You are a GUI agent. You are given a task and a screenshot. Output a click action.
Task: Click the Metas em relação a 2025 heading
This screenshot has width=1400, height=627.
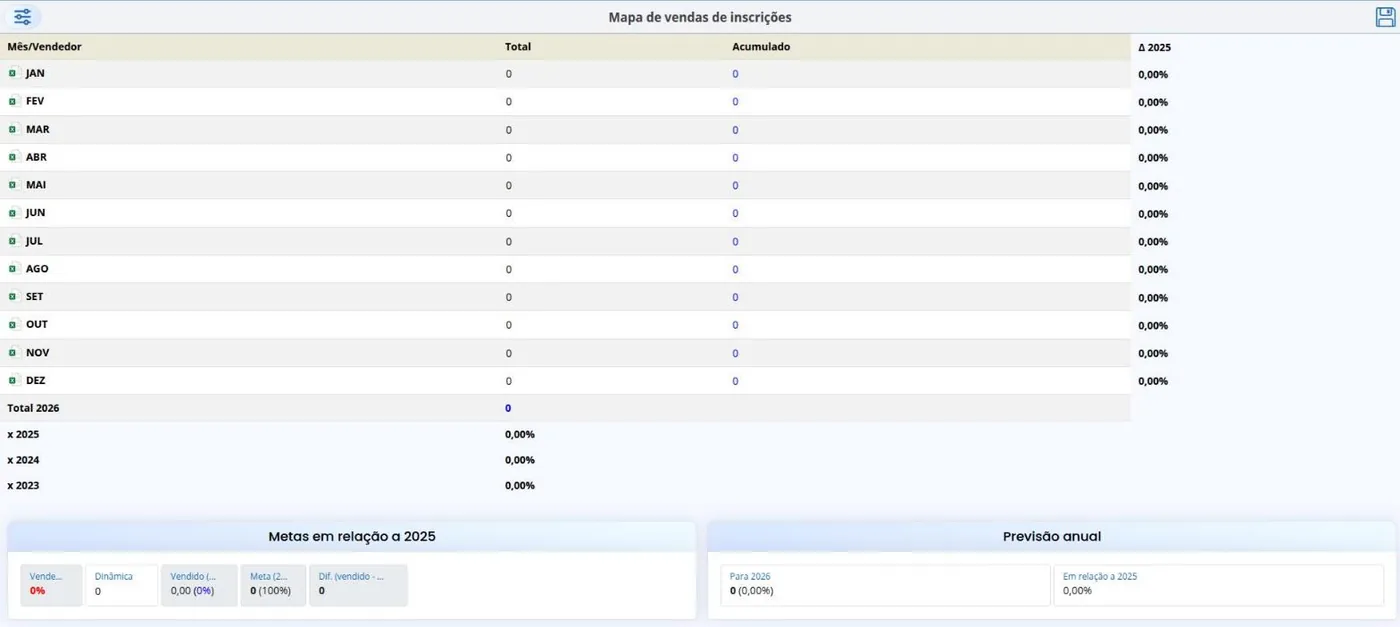click(352, 537)
